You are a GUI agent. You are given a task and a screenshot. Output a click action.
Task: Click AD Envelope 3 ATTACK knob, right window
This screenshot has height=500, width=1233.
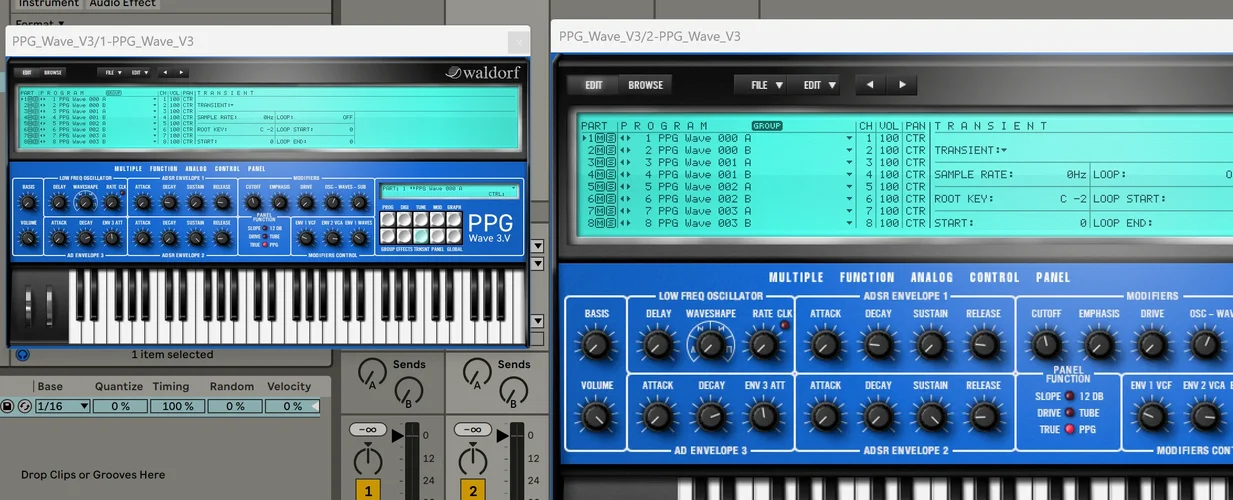[657, 417]
